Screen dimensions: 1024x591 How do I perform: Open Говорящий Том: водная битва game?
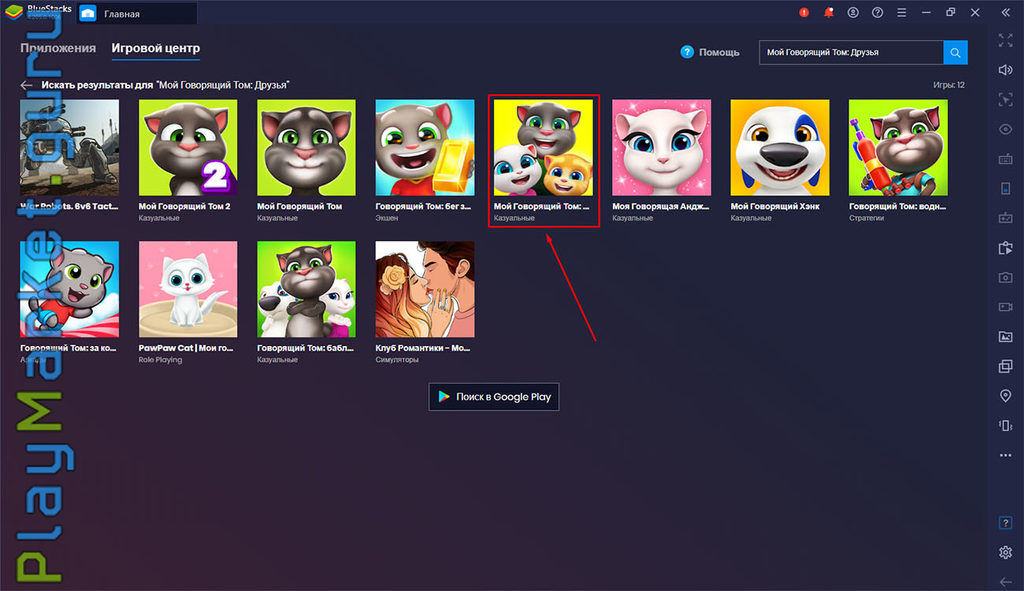898,148
